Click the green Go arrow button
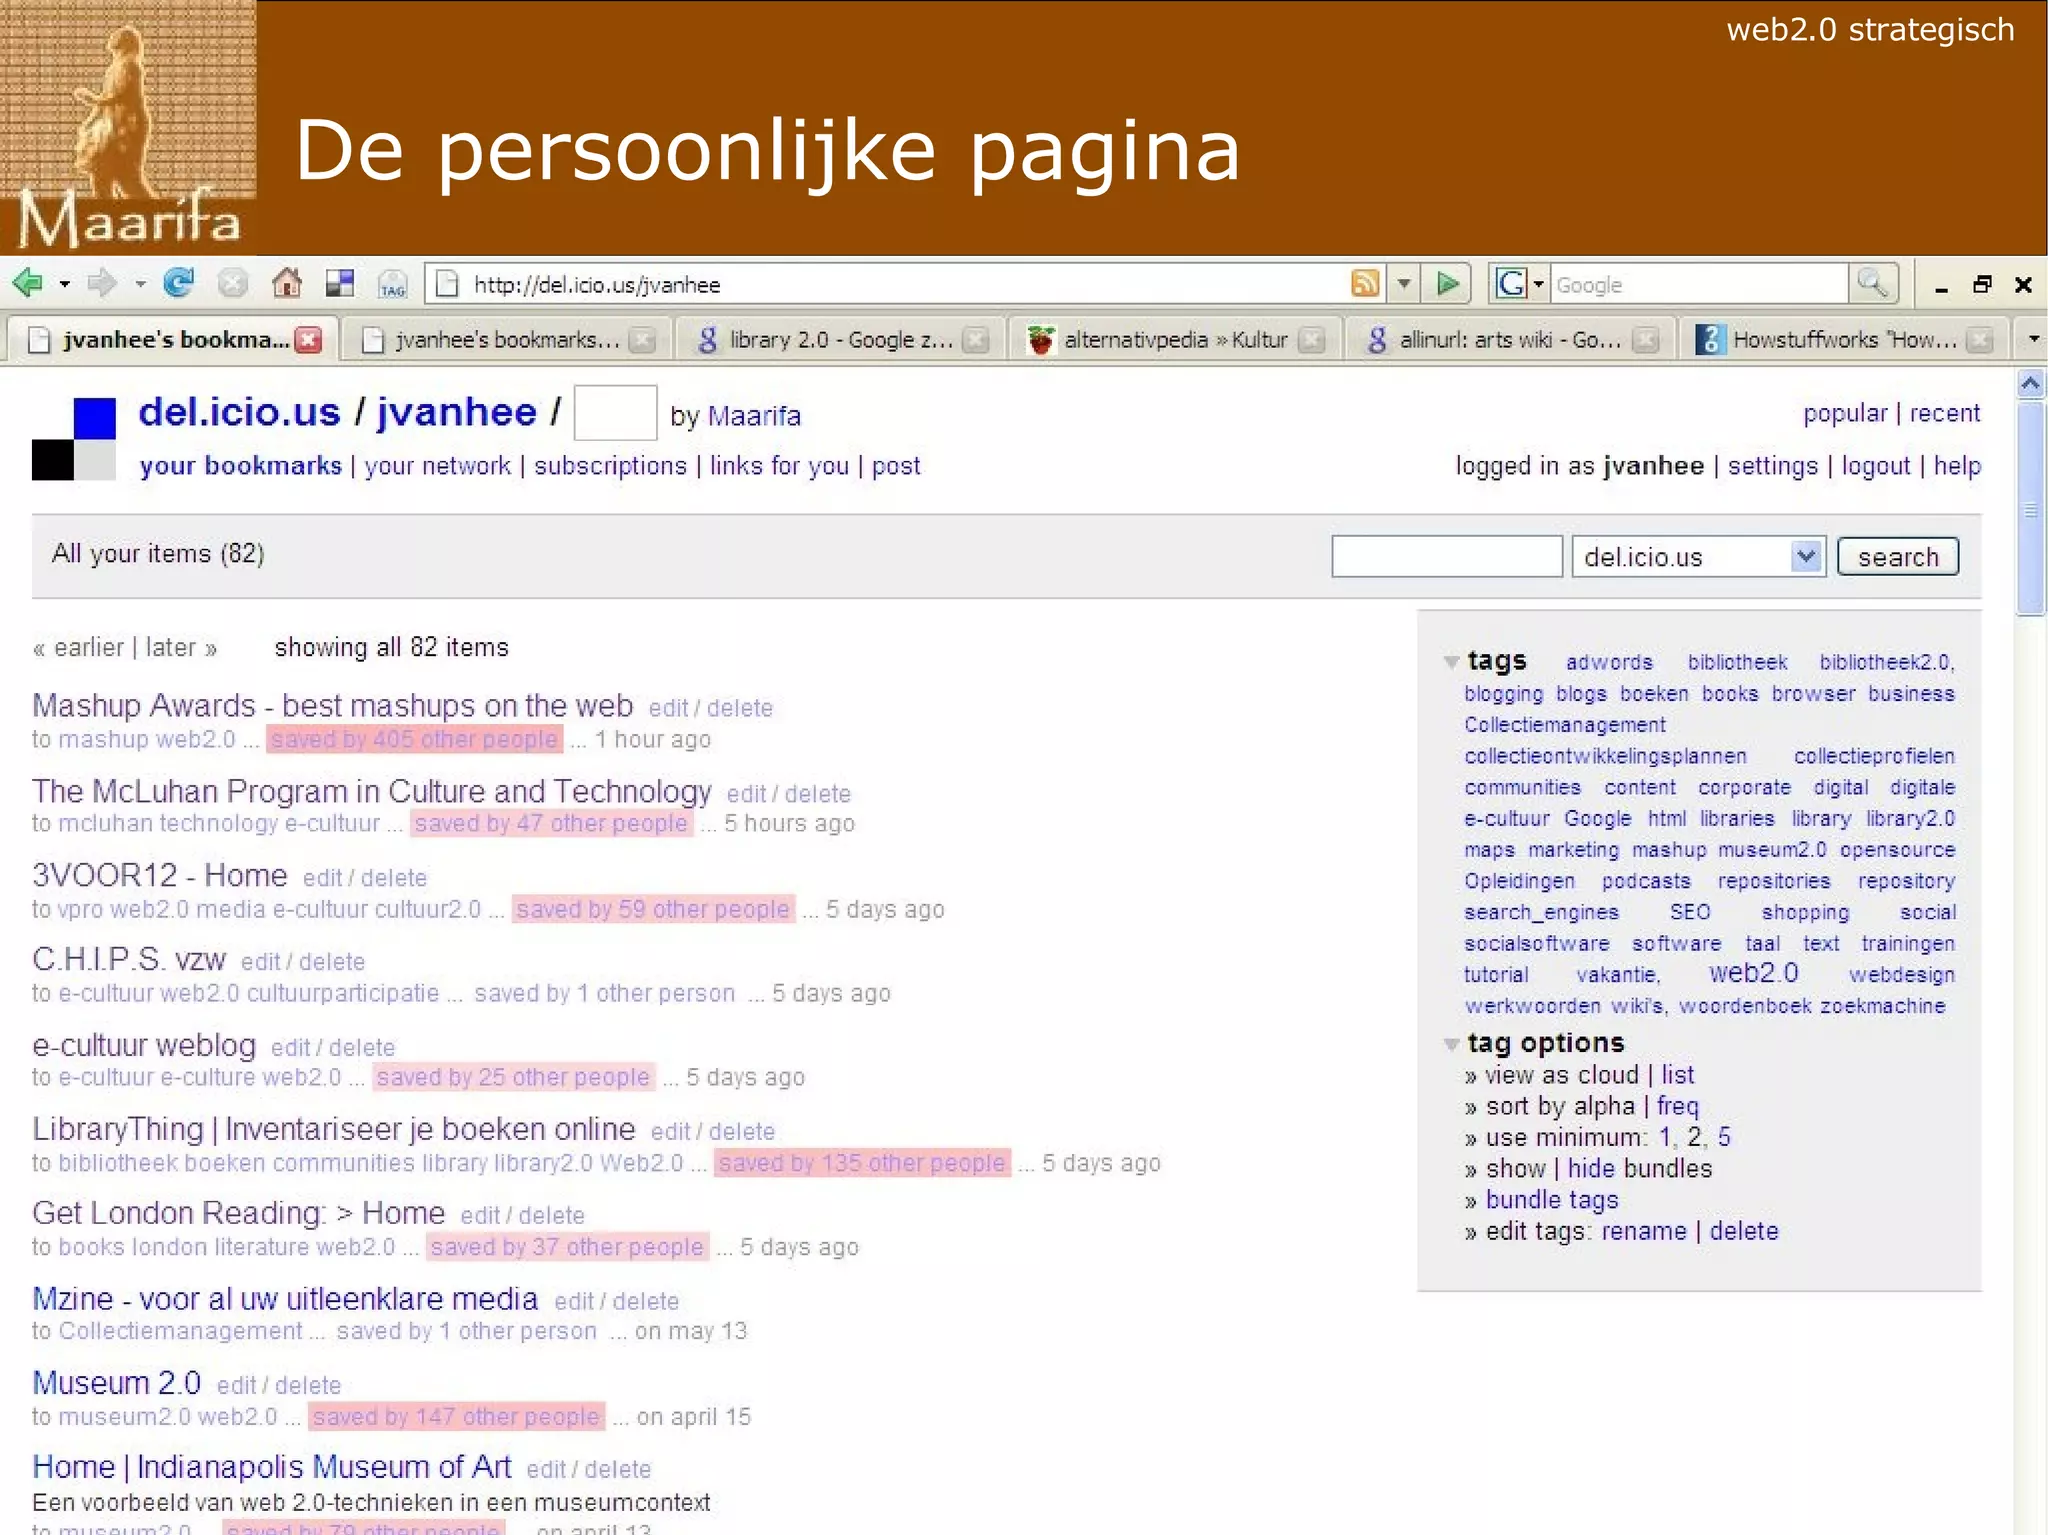 tap(1447, 284)
